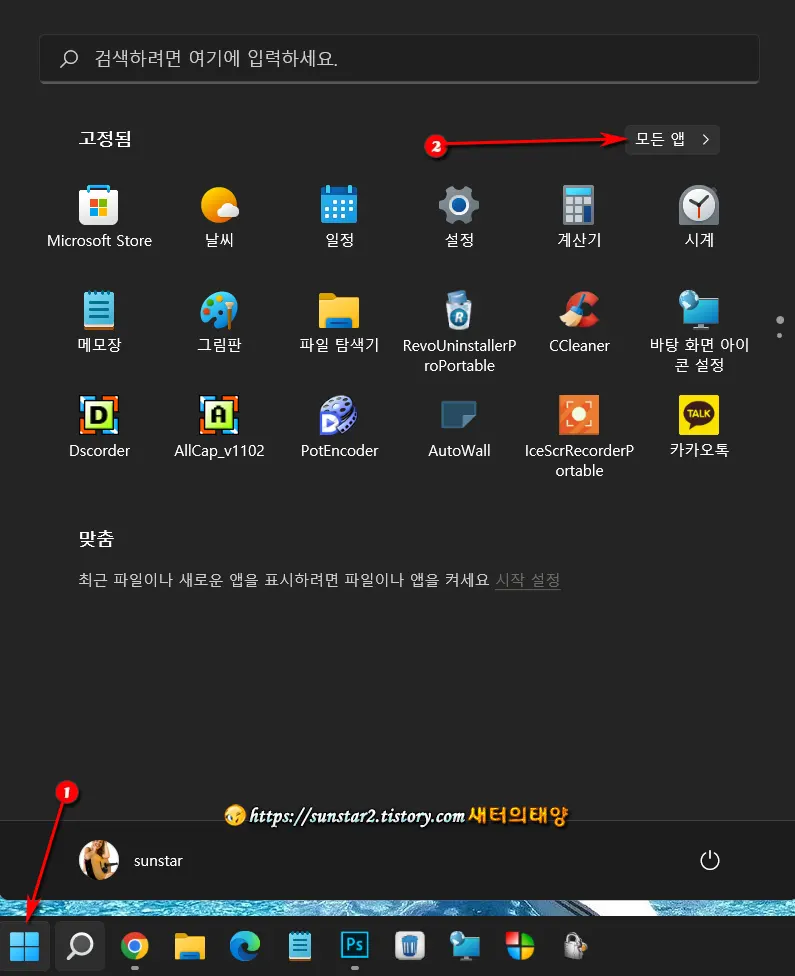
Task: Open 메모장 notepad in pinned apps
Action: 99,321
